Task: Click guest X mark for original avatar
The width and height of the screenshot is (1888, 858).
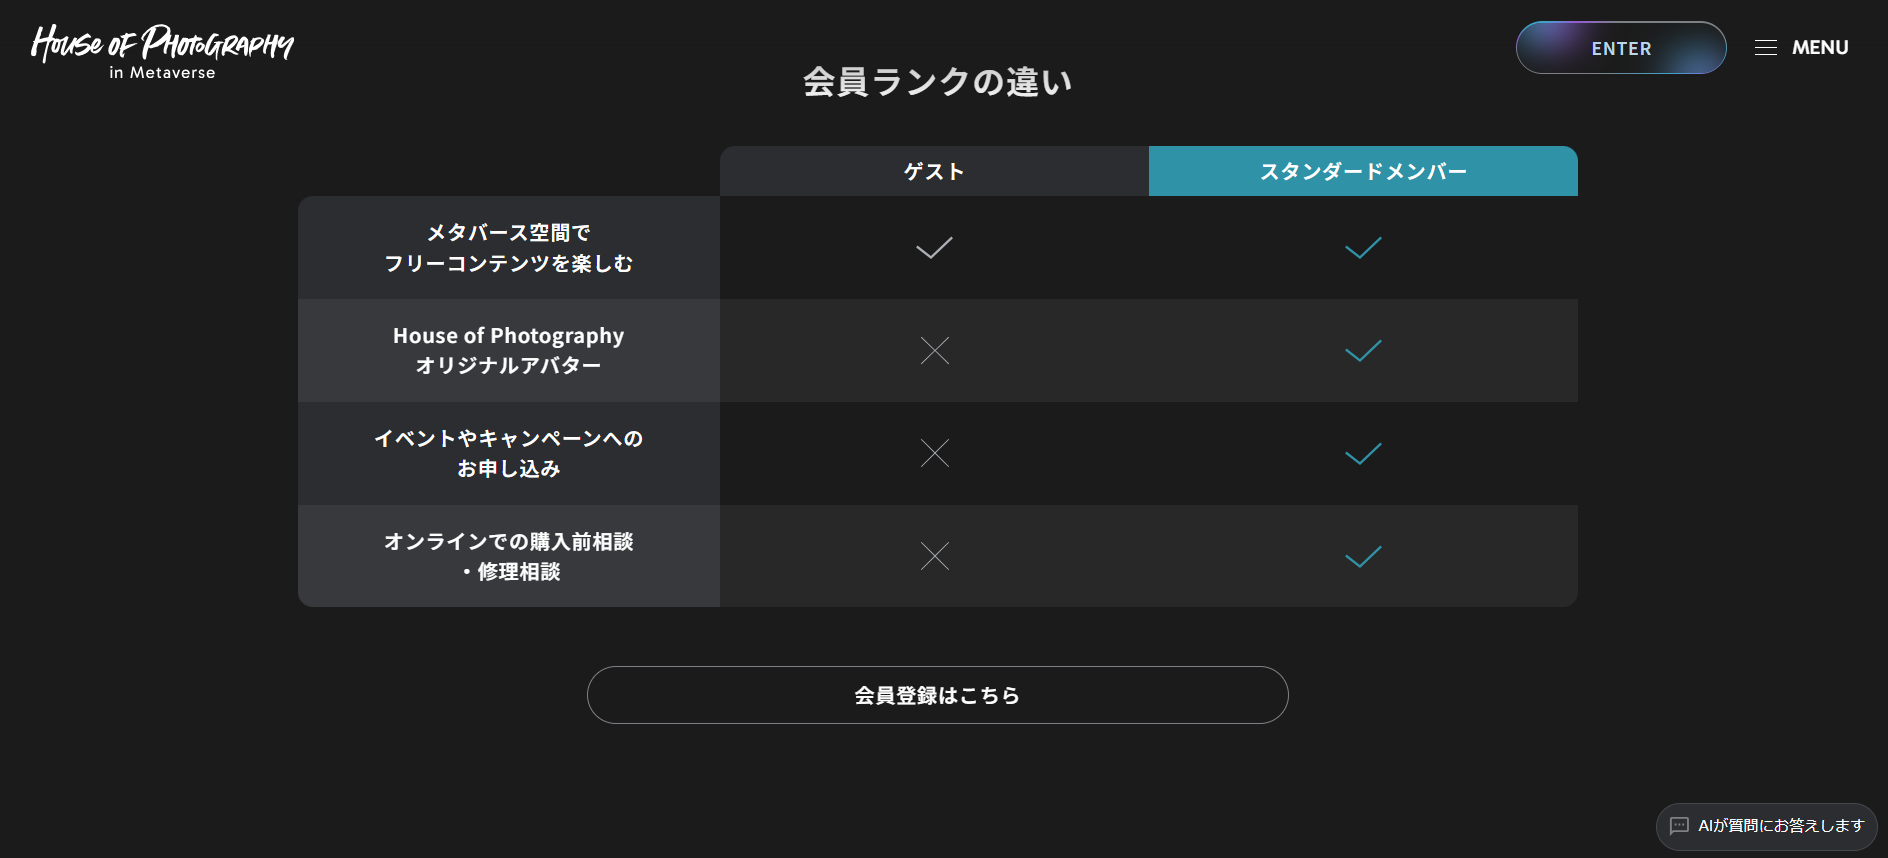Action: [934, 350]
